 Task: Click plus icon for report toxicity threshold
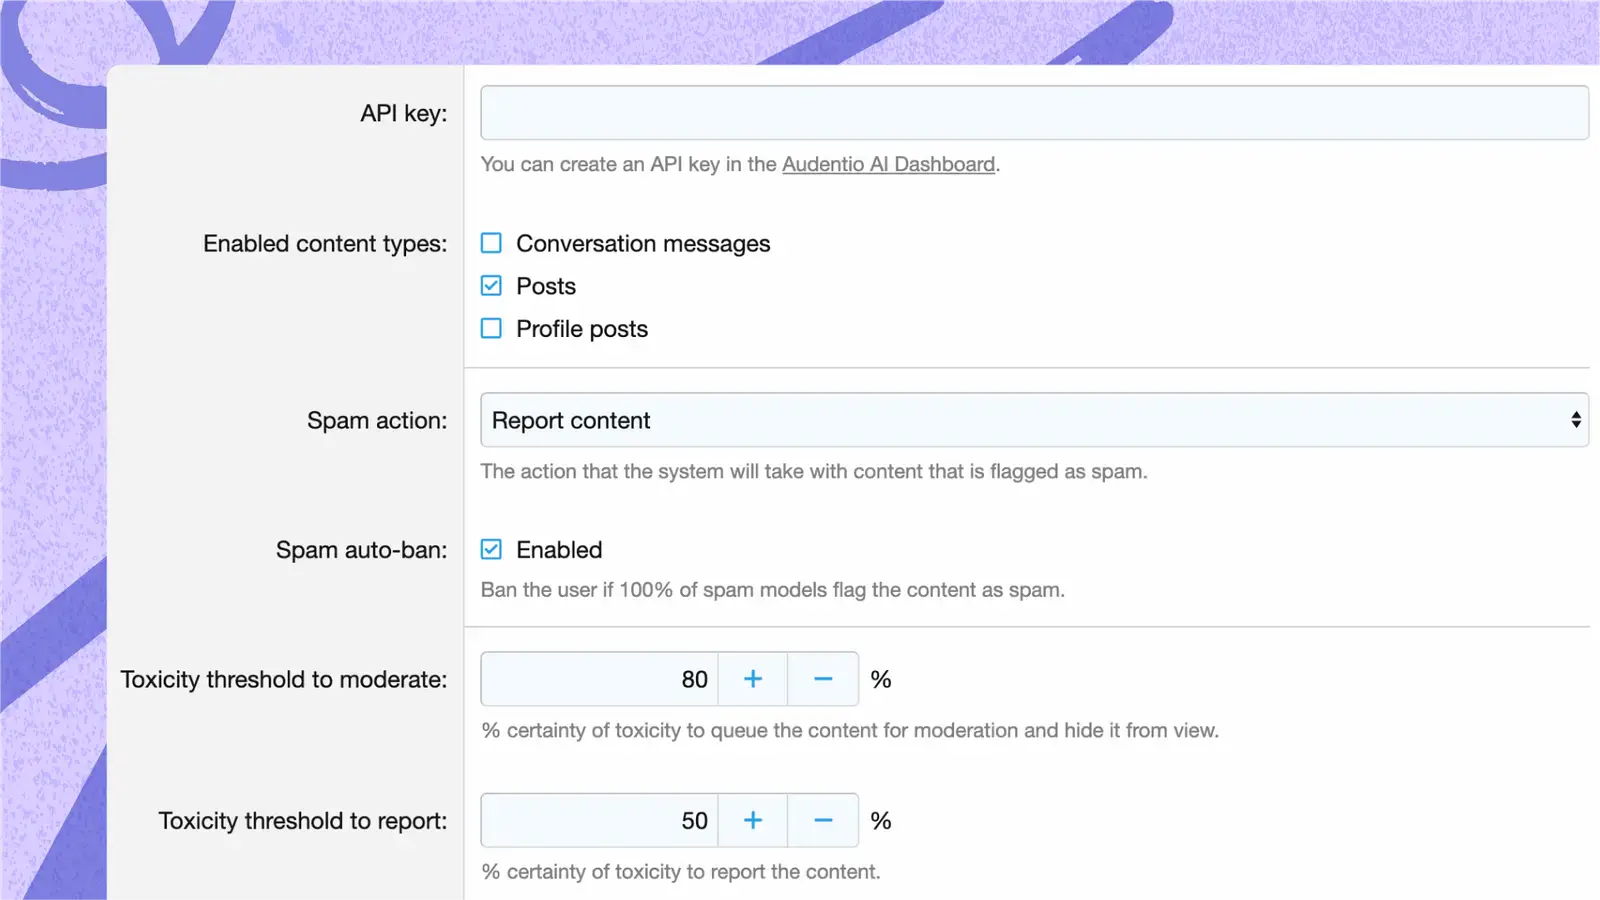[x=753, y=820]
